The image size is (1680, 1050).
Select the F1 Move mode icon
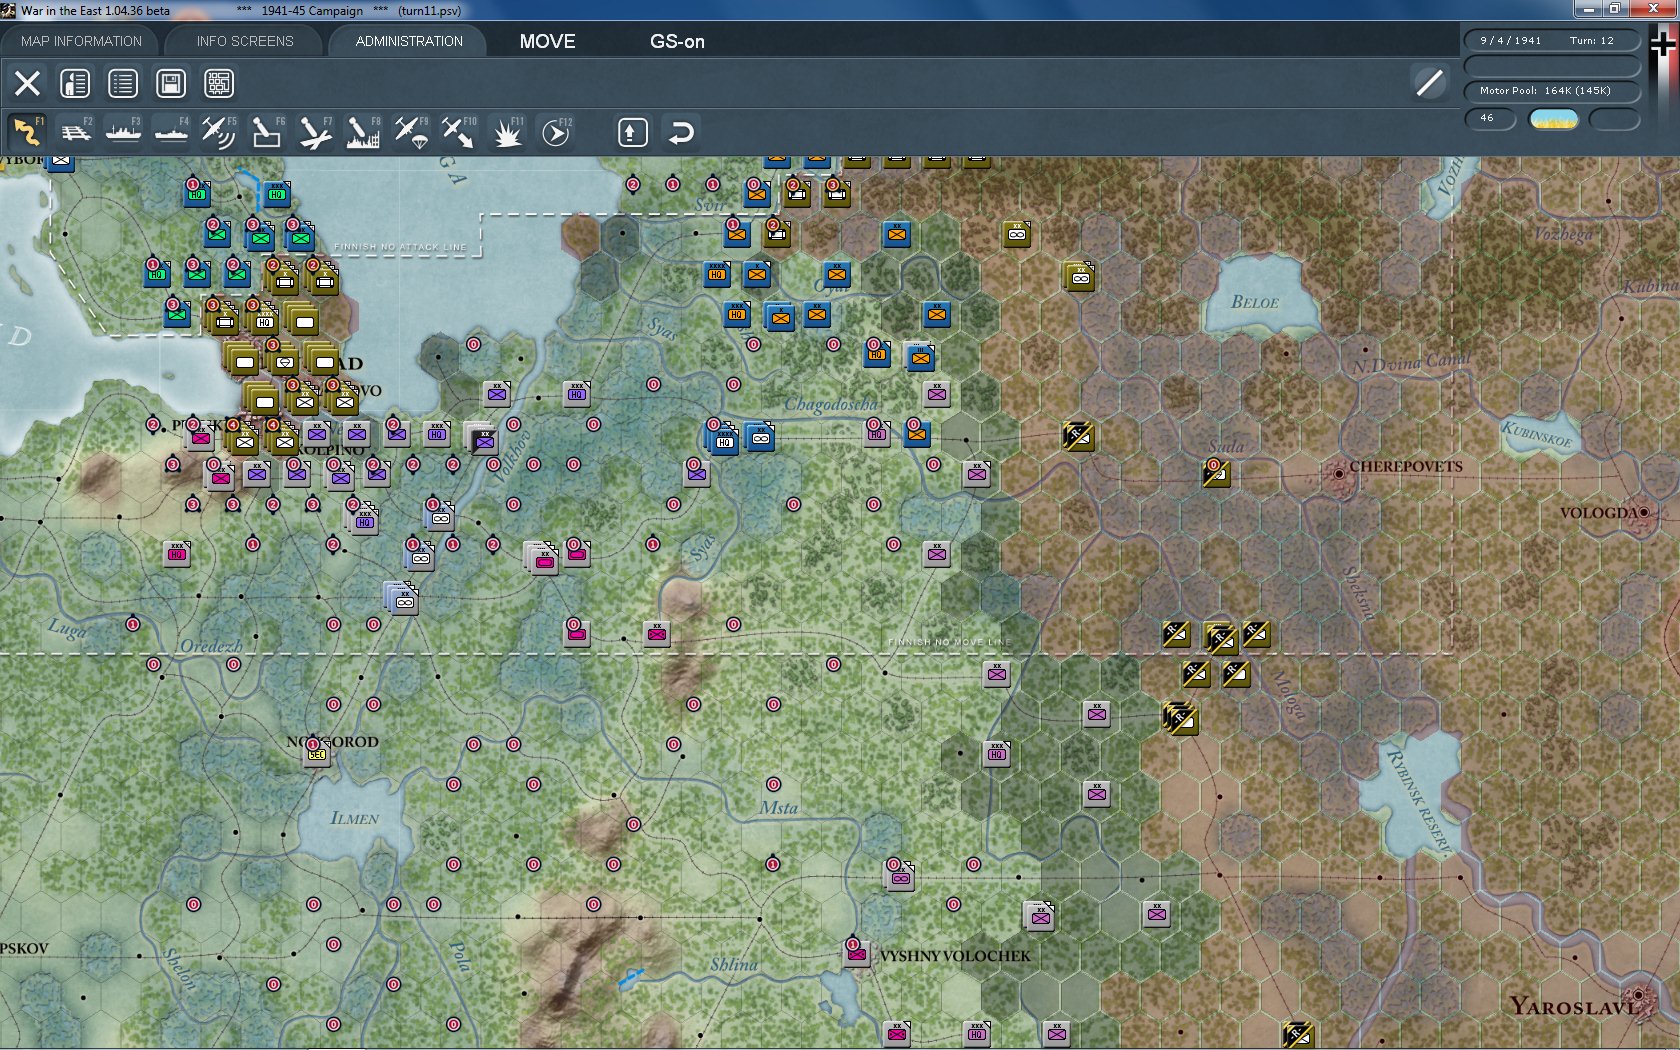click(x=27, y=132)
